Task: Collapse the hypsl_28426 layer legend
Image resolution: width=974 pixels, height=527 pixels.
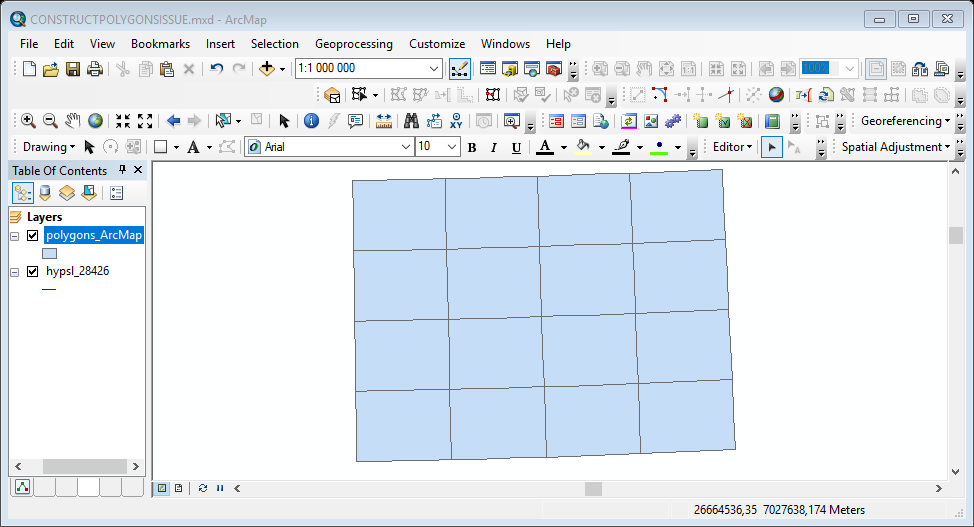Action: pos(14,272)
